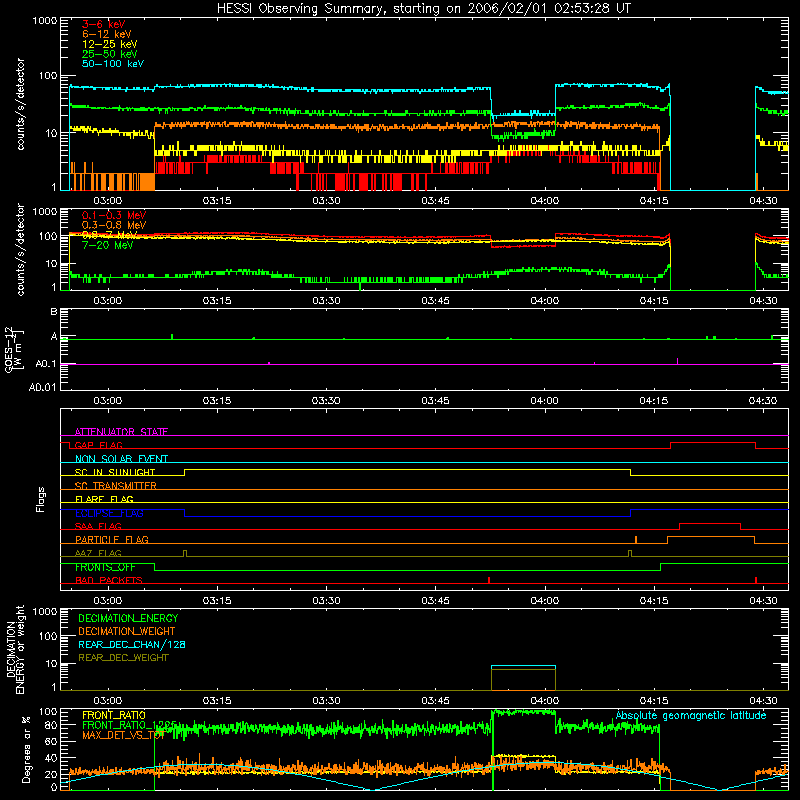Select the REAR_DEC_CHAN/128 legend label
The width and height of the screenshot is (800, 800).
132,644
